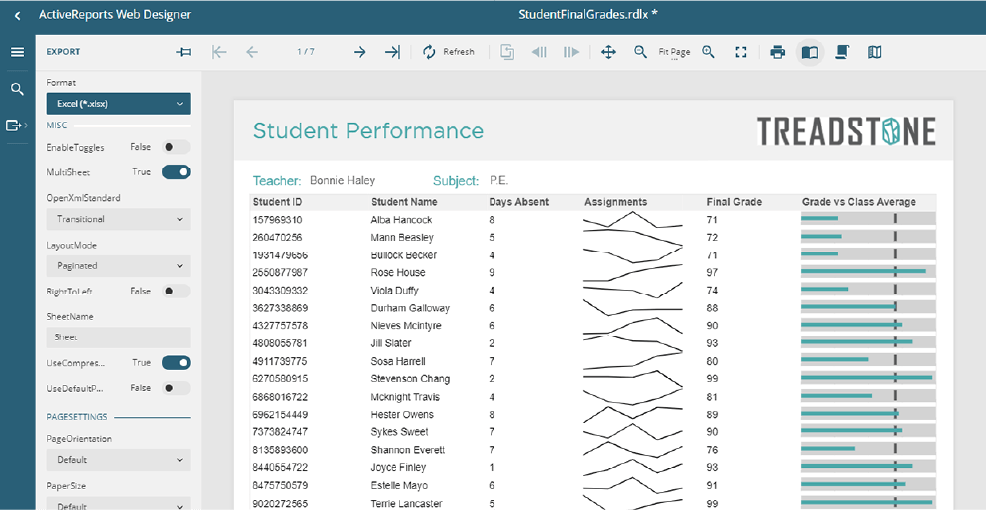Click the StudentFinalGrades.rdlx file title

[x=588, y=14]
